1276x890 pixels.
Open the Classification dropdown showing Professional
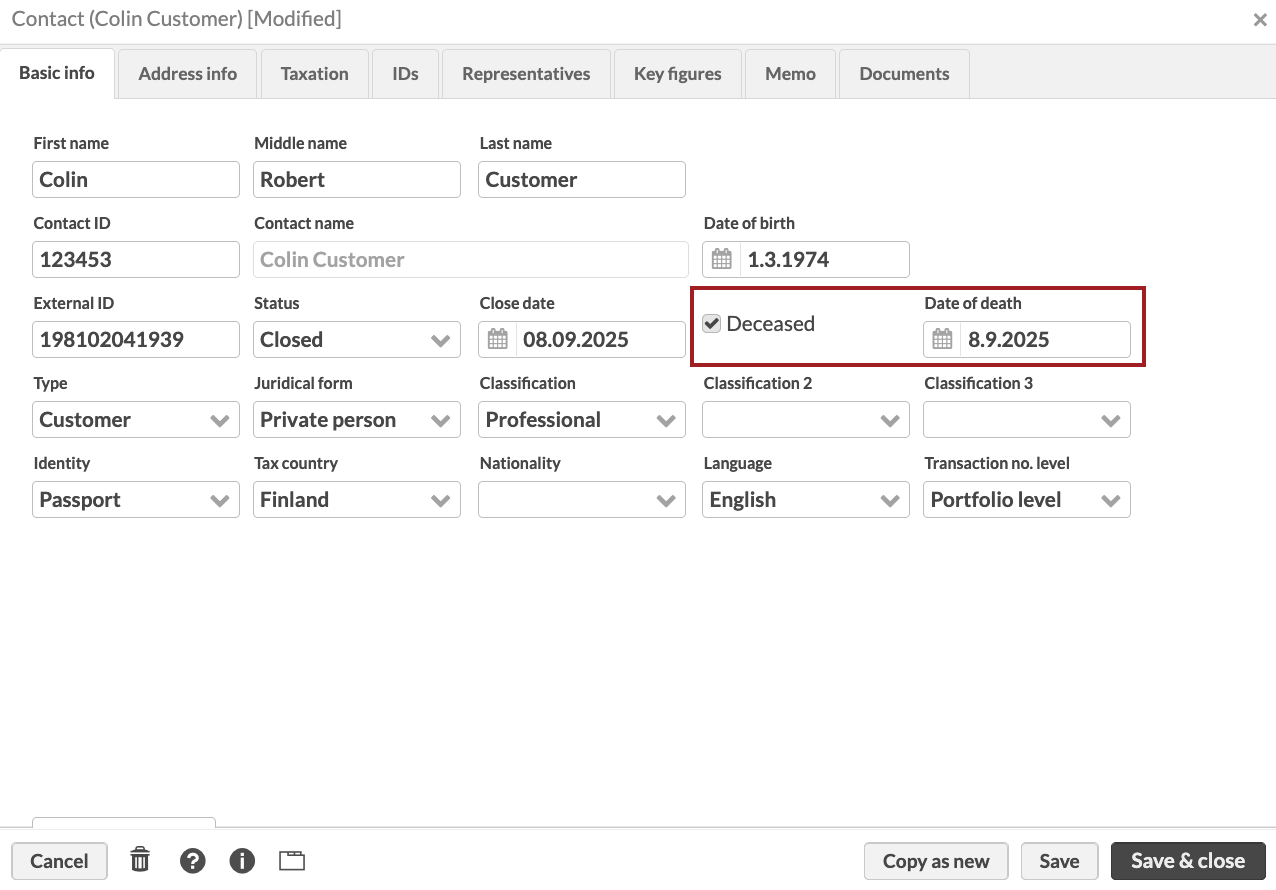pos(582,419)
